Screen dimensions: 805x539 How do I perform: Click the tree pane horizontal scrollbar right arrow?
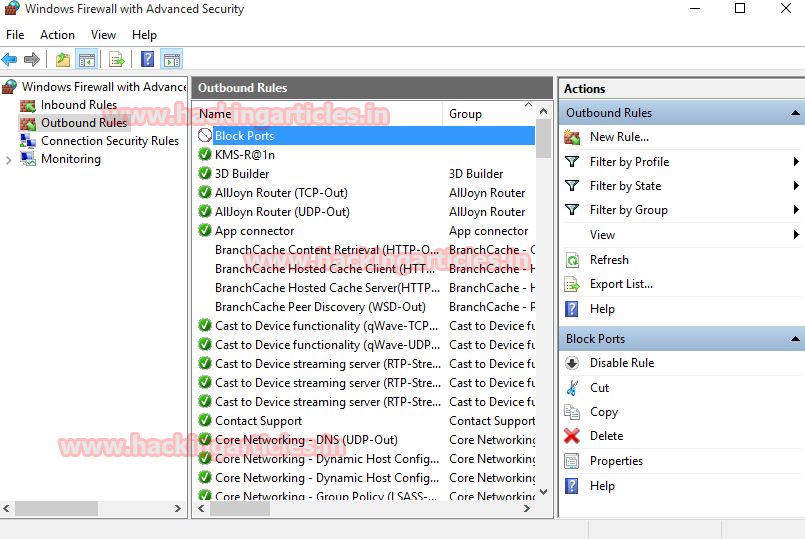tap(178, 509)
